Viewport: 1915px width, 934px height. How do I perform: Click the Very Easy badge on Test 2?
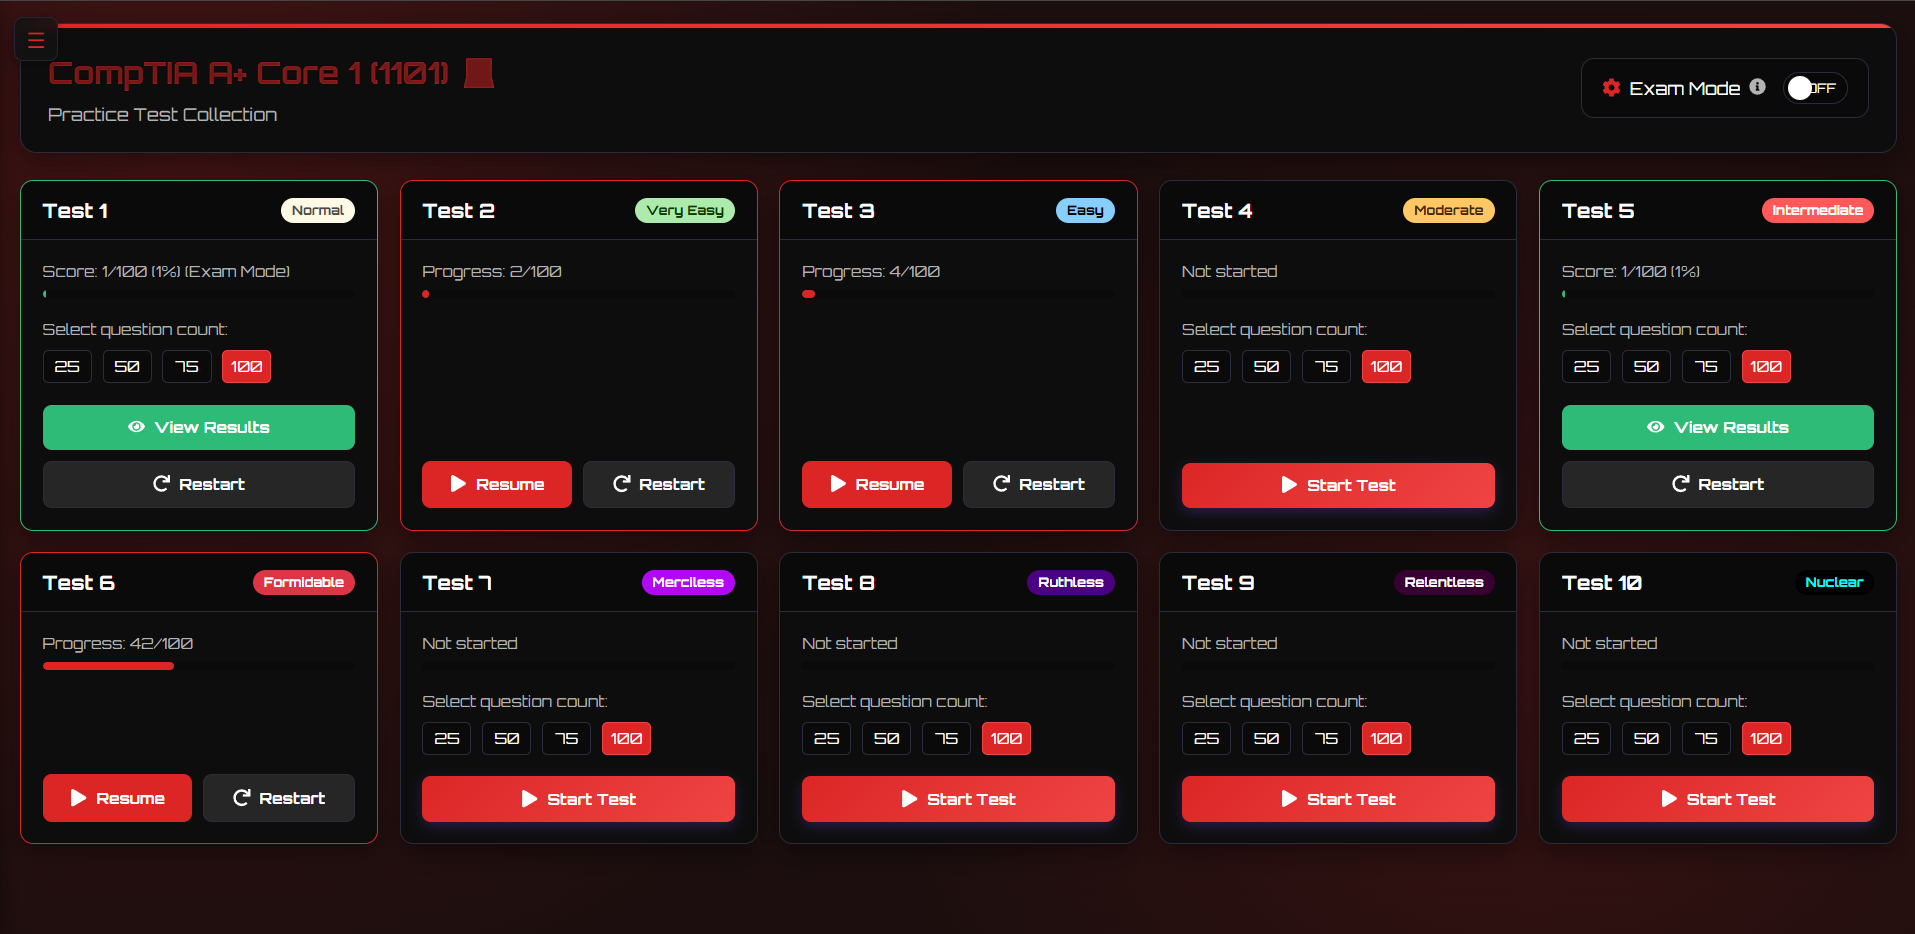685,210
